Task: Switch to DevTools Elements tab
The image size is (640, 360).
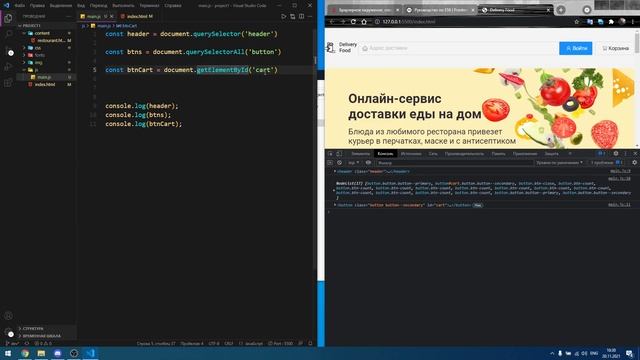Action: (360, 153)
